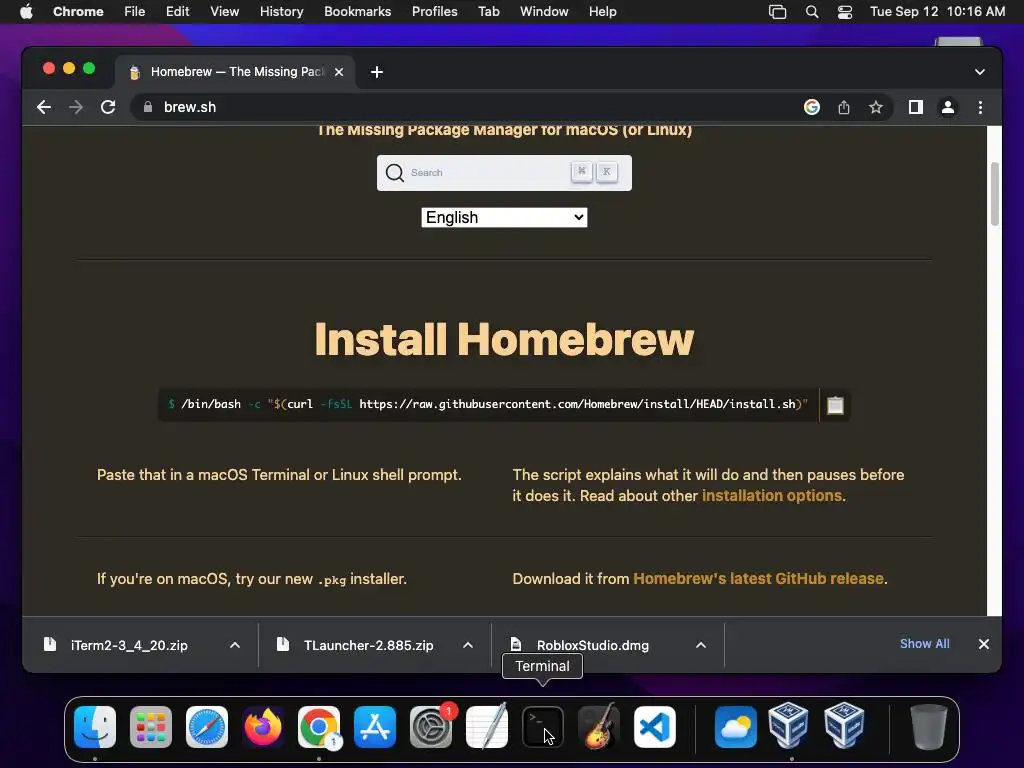Toggle Chrome side panel
The image size is (1024, 768).
pyautogui.click(x=916, y=107)
